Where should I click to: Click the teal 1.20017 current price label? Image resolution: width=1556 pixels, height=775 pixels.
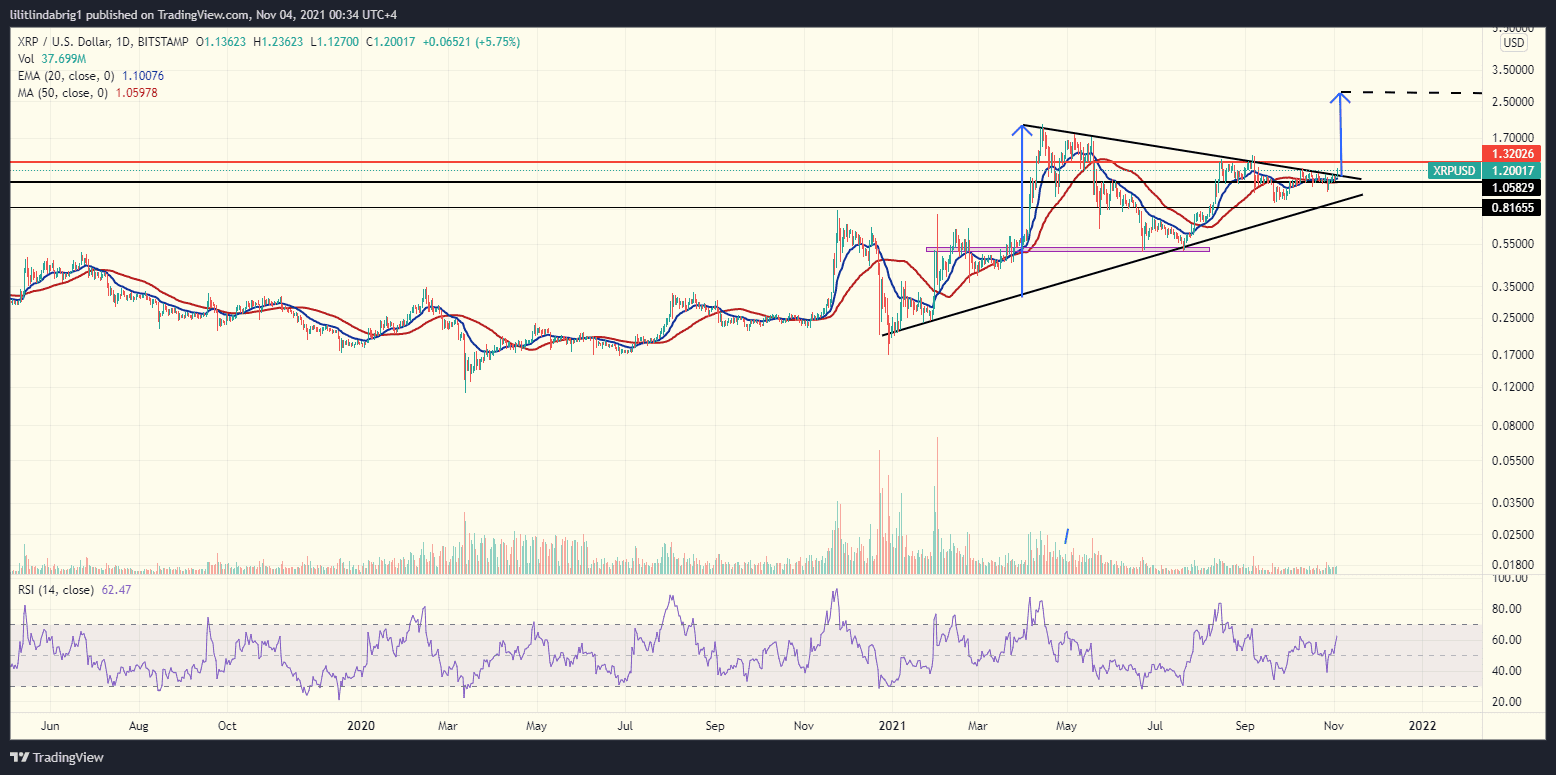pos(1514,171)
